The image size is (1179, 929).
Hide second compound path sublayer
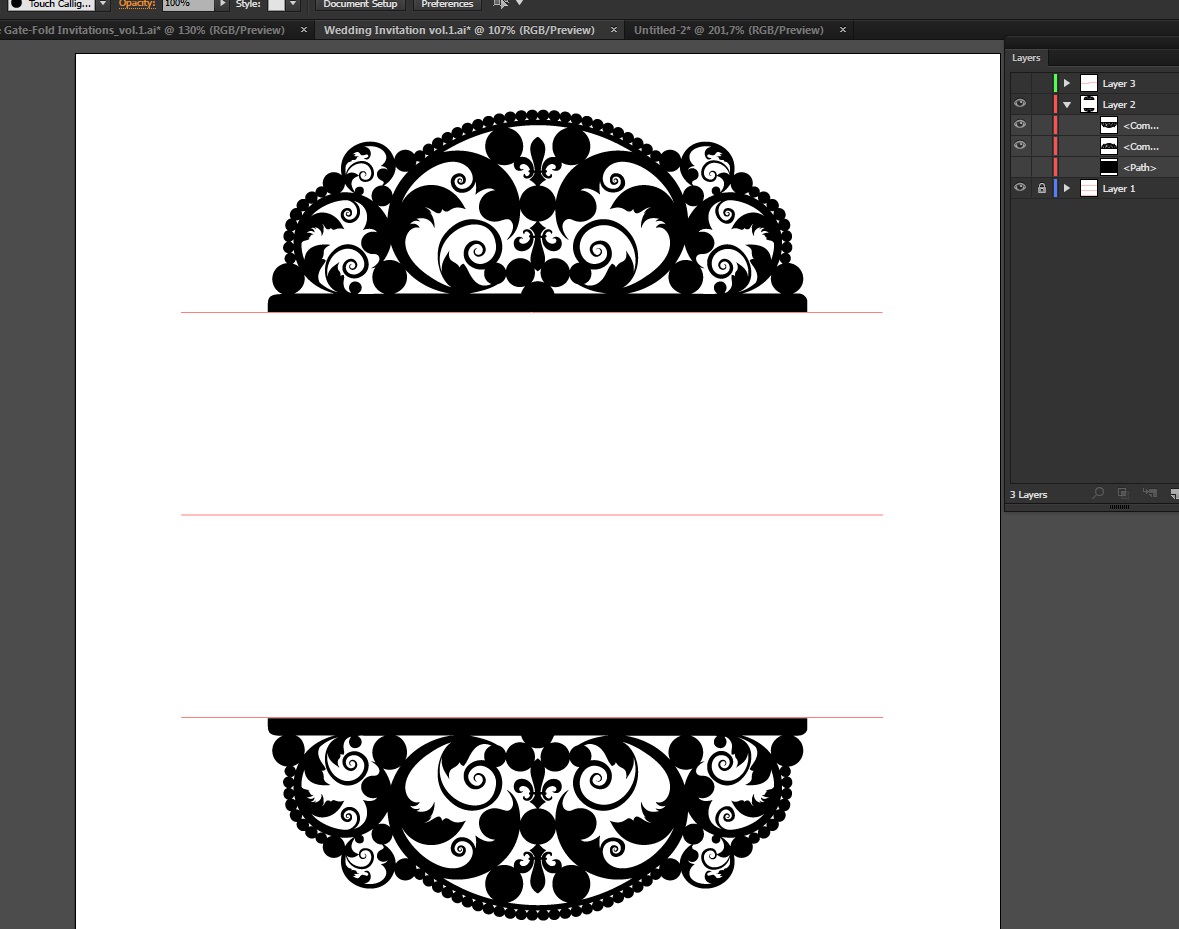(x=1020, y=146)
